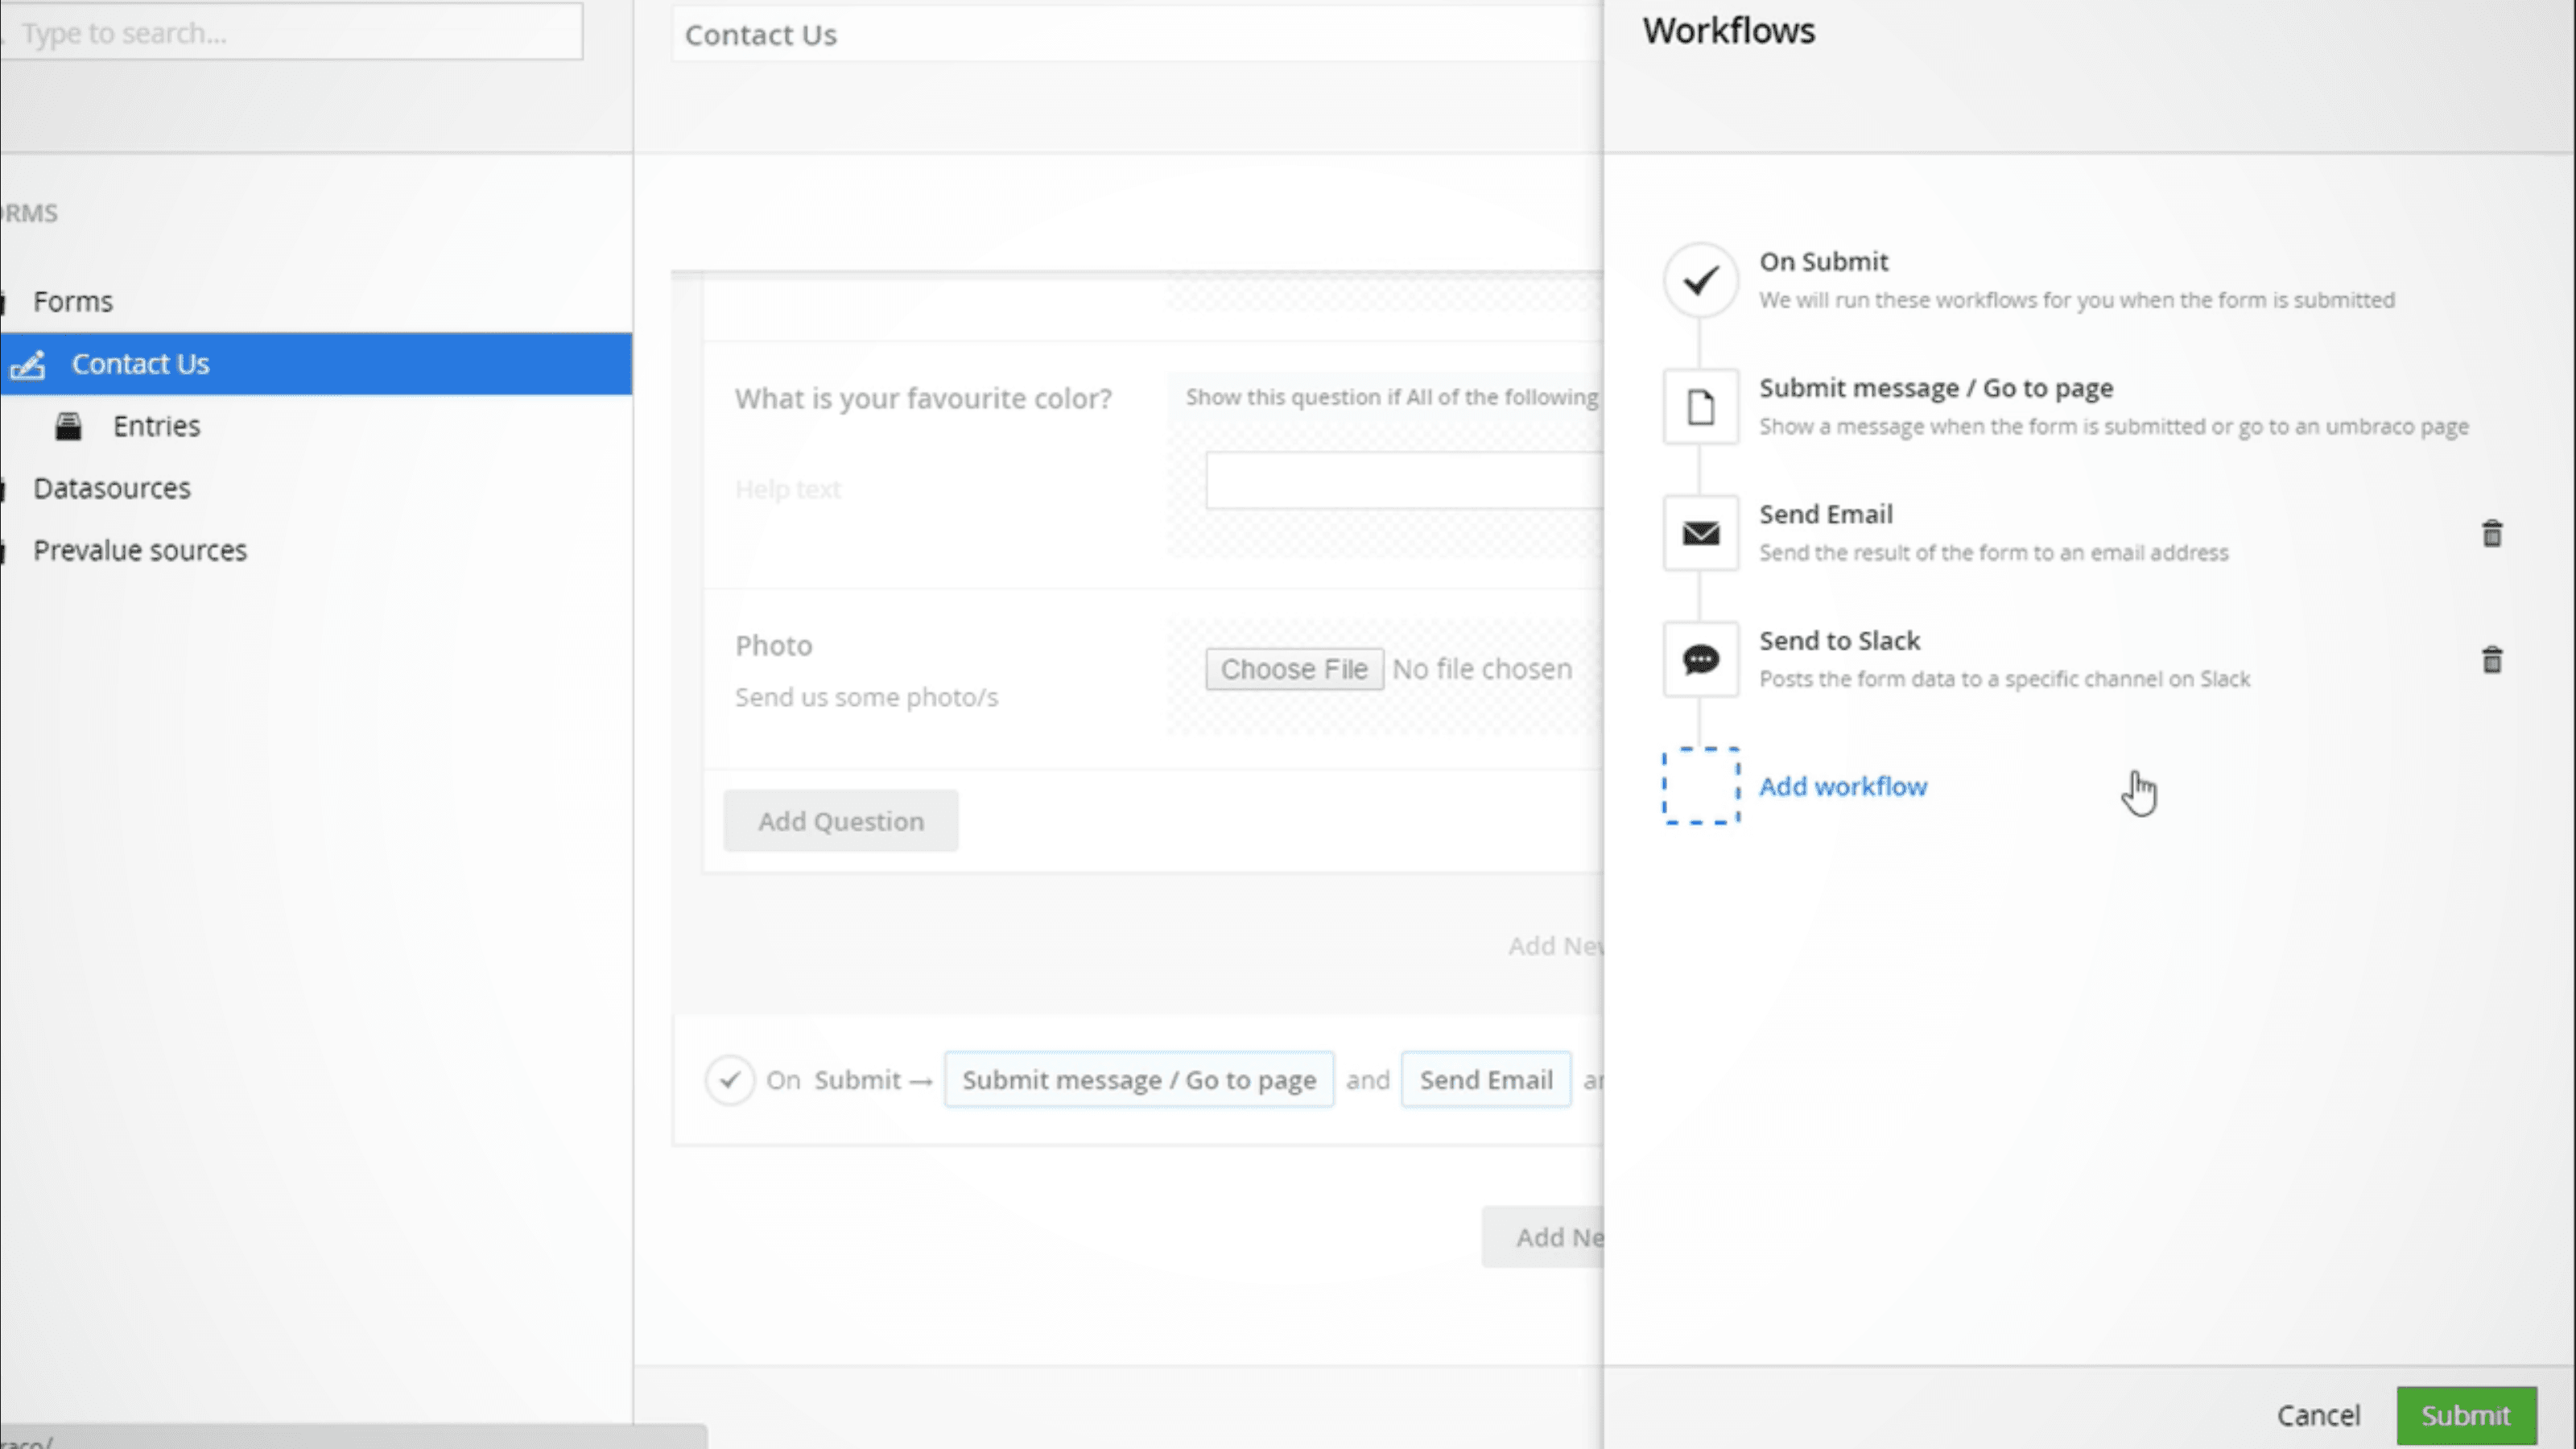Viewport: 2576px width, 1449px height.
Task: Click the Contact Us form name field
Action: [1138, 35]
